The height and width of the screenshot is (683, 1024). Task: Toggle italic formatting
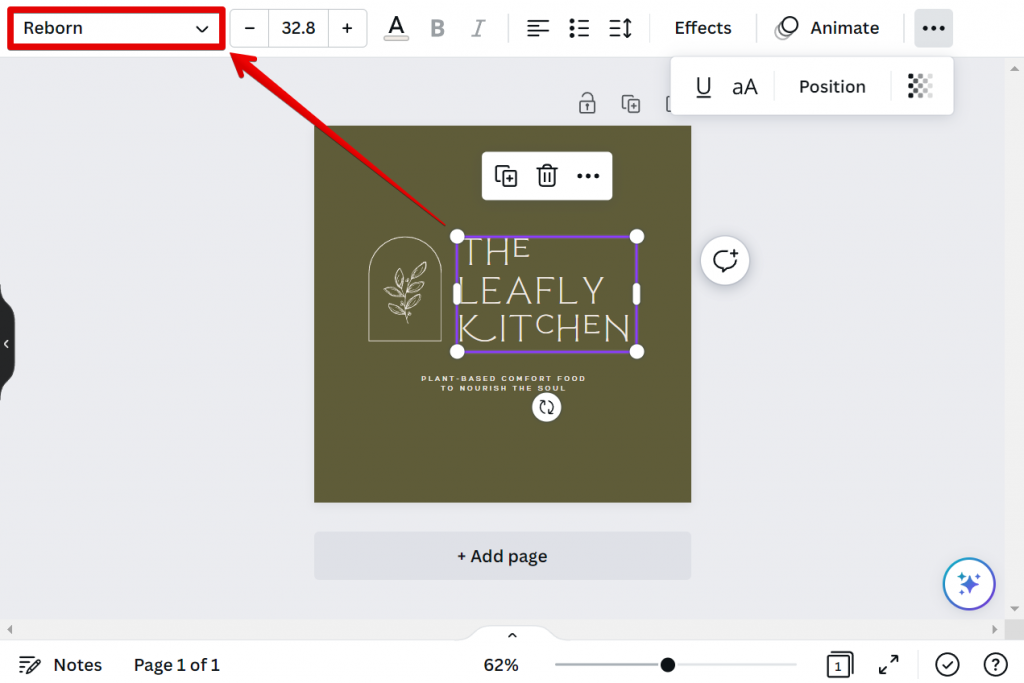coord(478,28)
